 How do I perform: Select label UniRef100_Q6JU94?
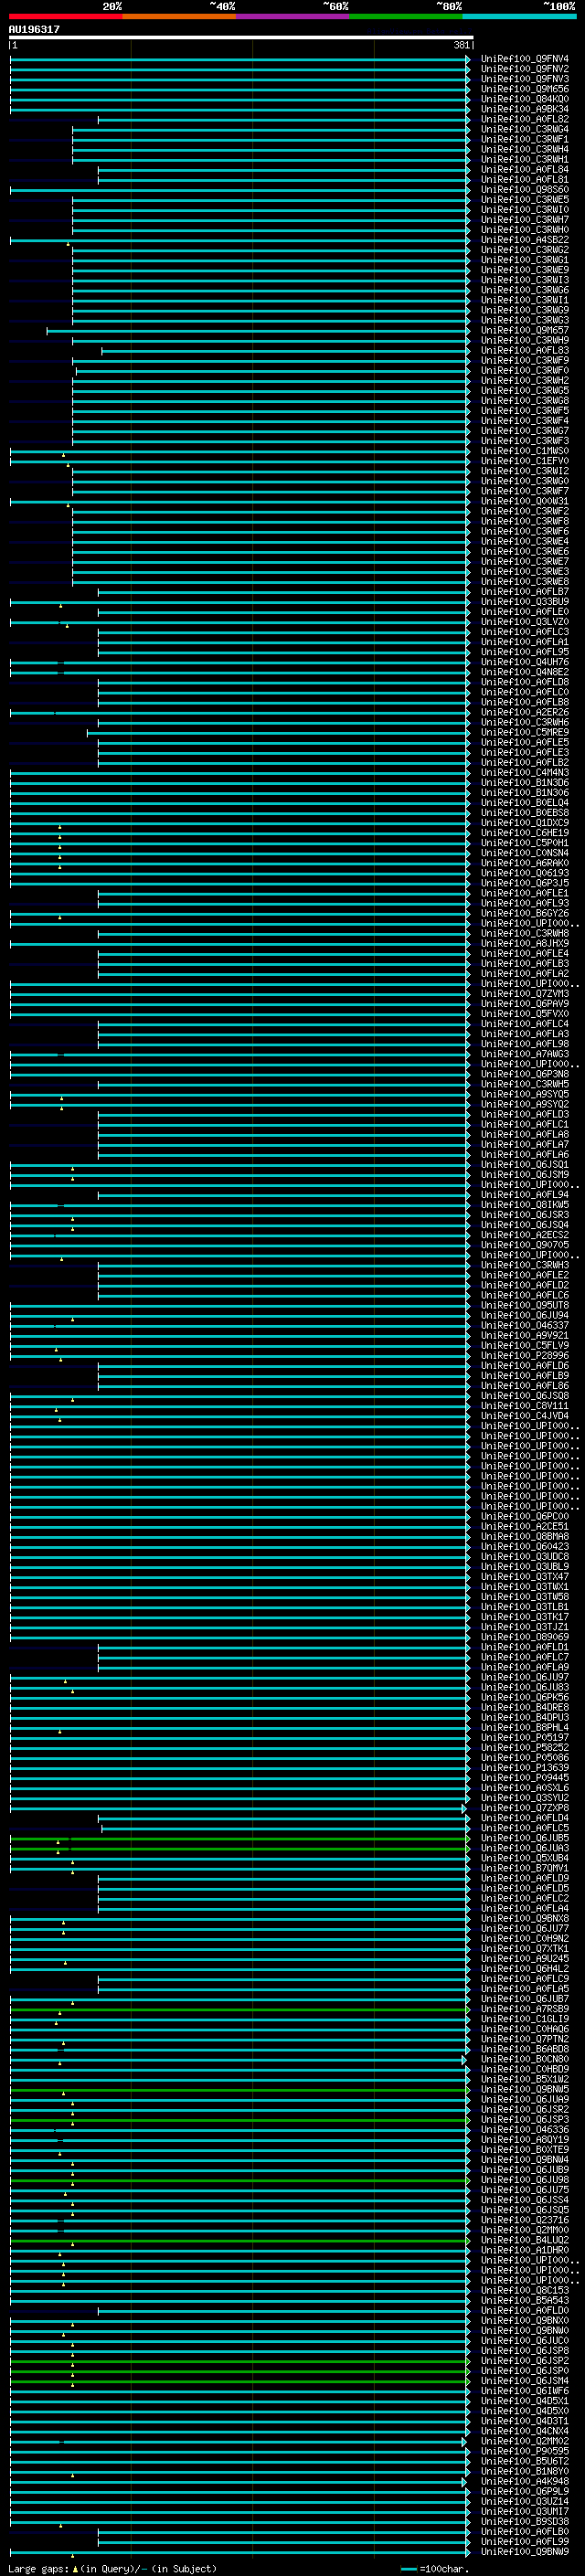click(x=524, y=1315)
